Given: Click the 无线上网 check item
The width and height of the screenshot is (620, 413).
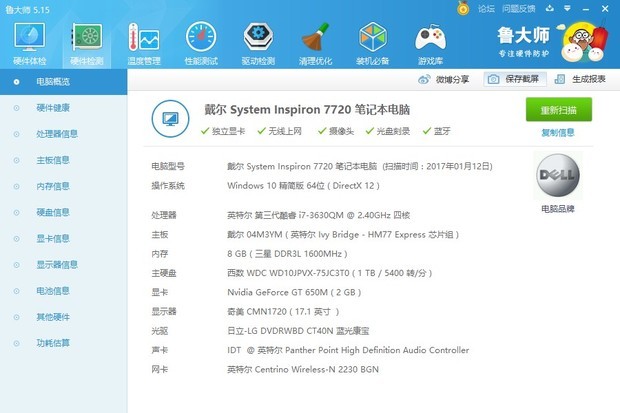Looking at the screenshot, I should (x=280, y=131).
